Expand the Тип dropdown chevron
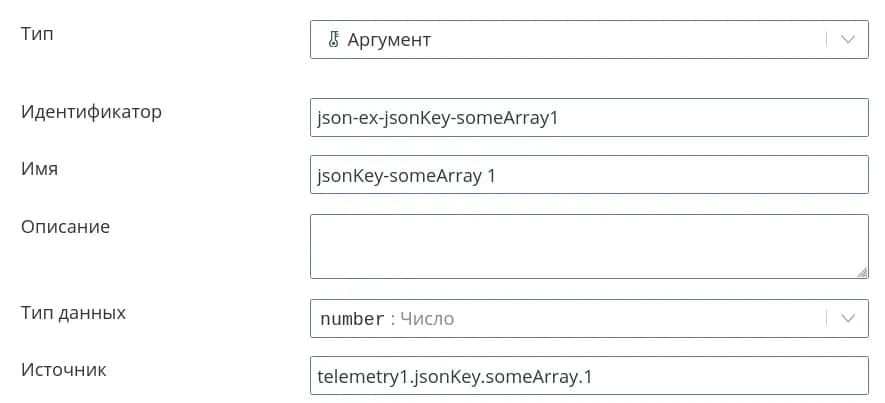 848,40
